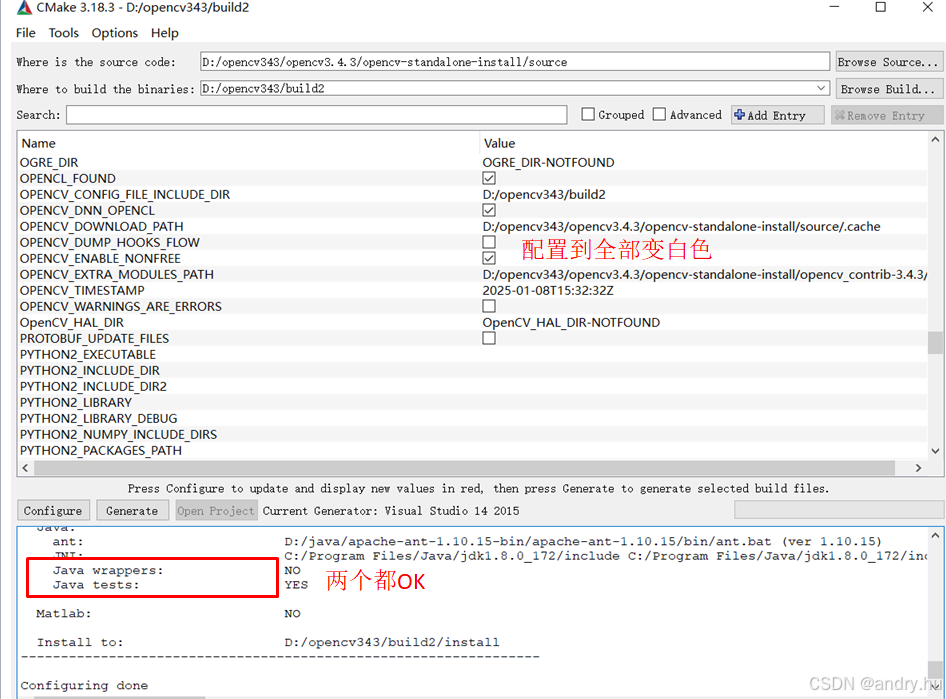Click inside the Search field
946x699 pixels.
click(x=300, y=114)
